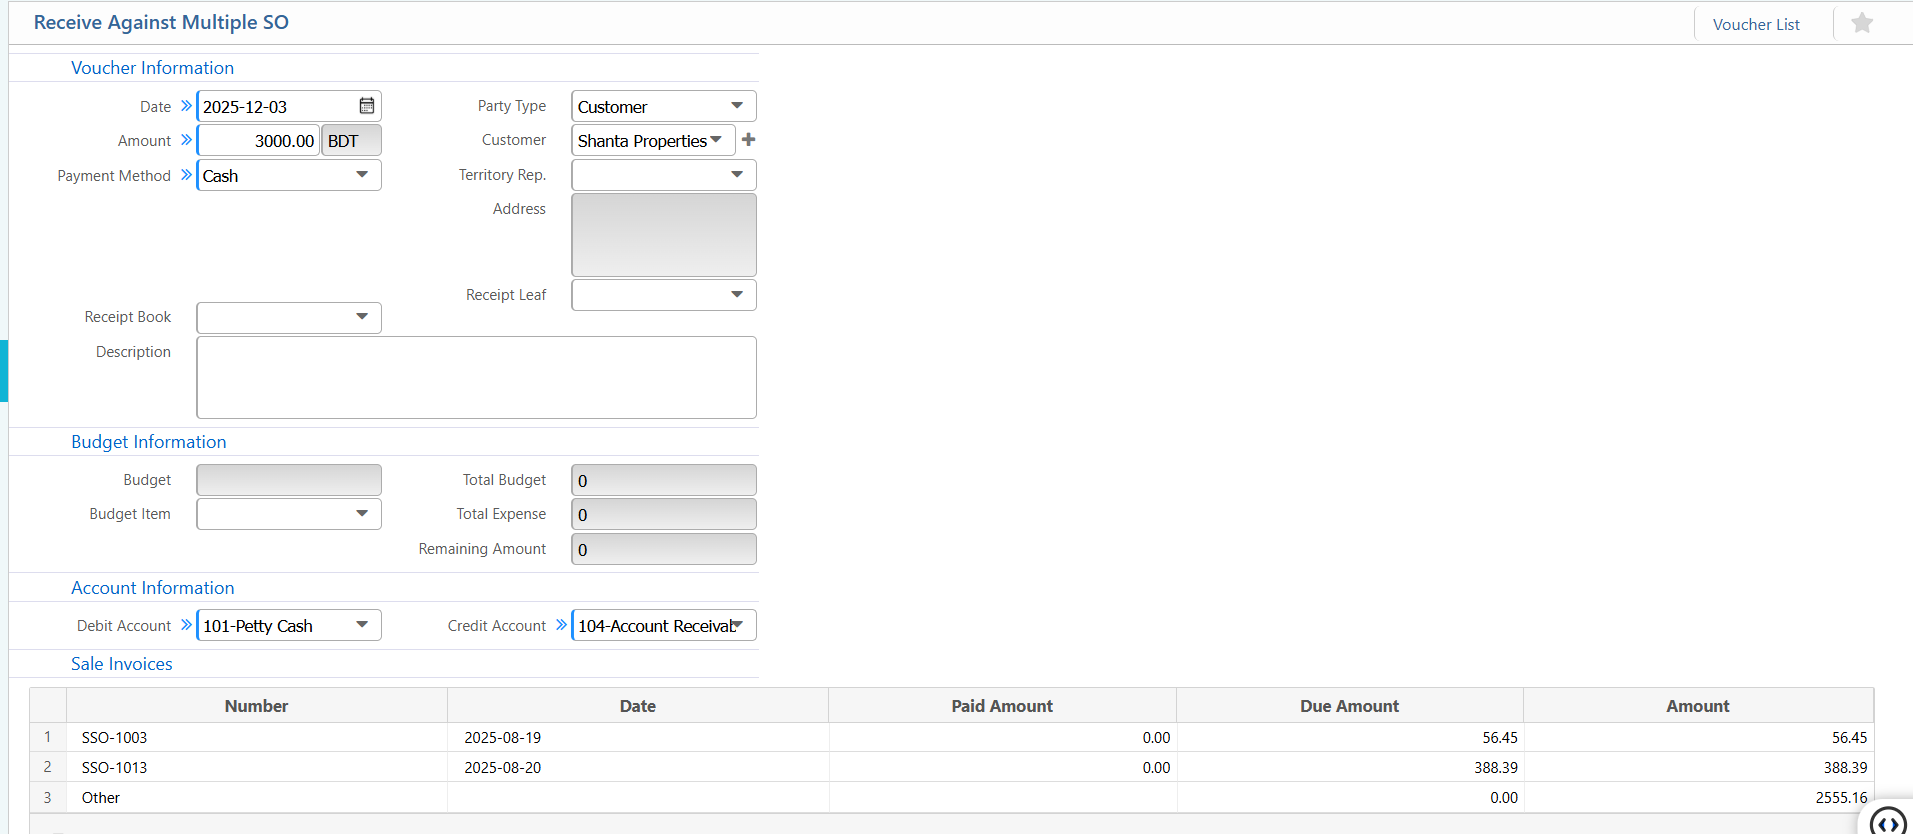
Task: Click the SSO-1013 amount cell 388.39
Action: pos(1698,767)
